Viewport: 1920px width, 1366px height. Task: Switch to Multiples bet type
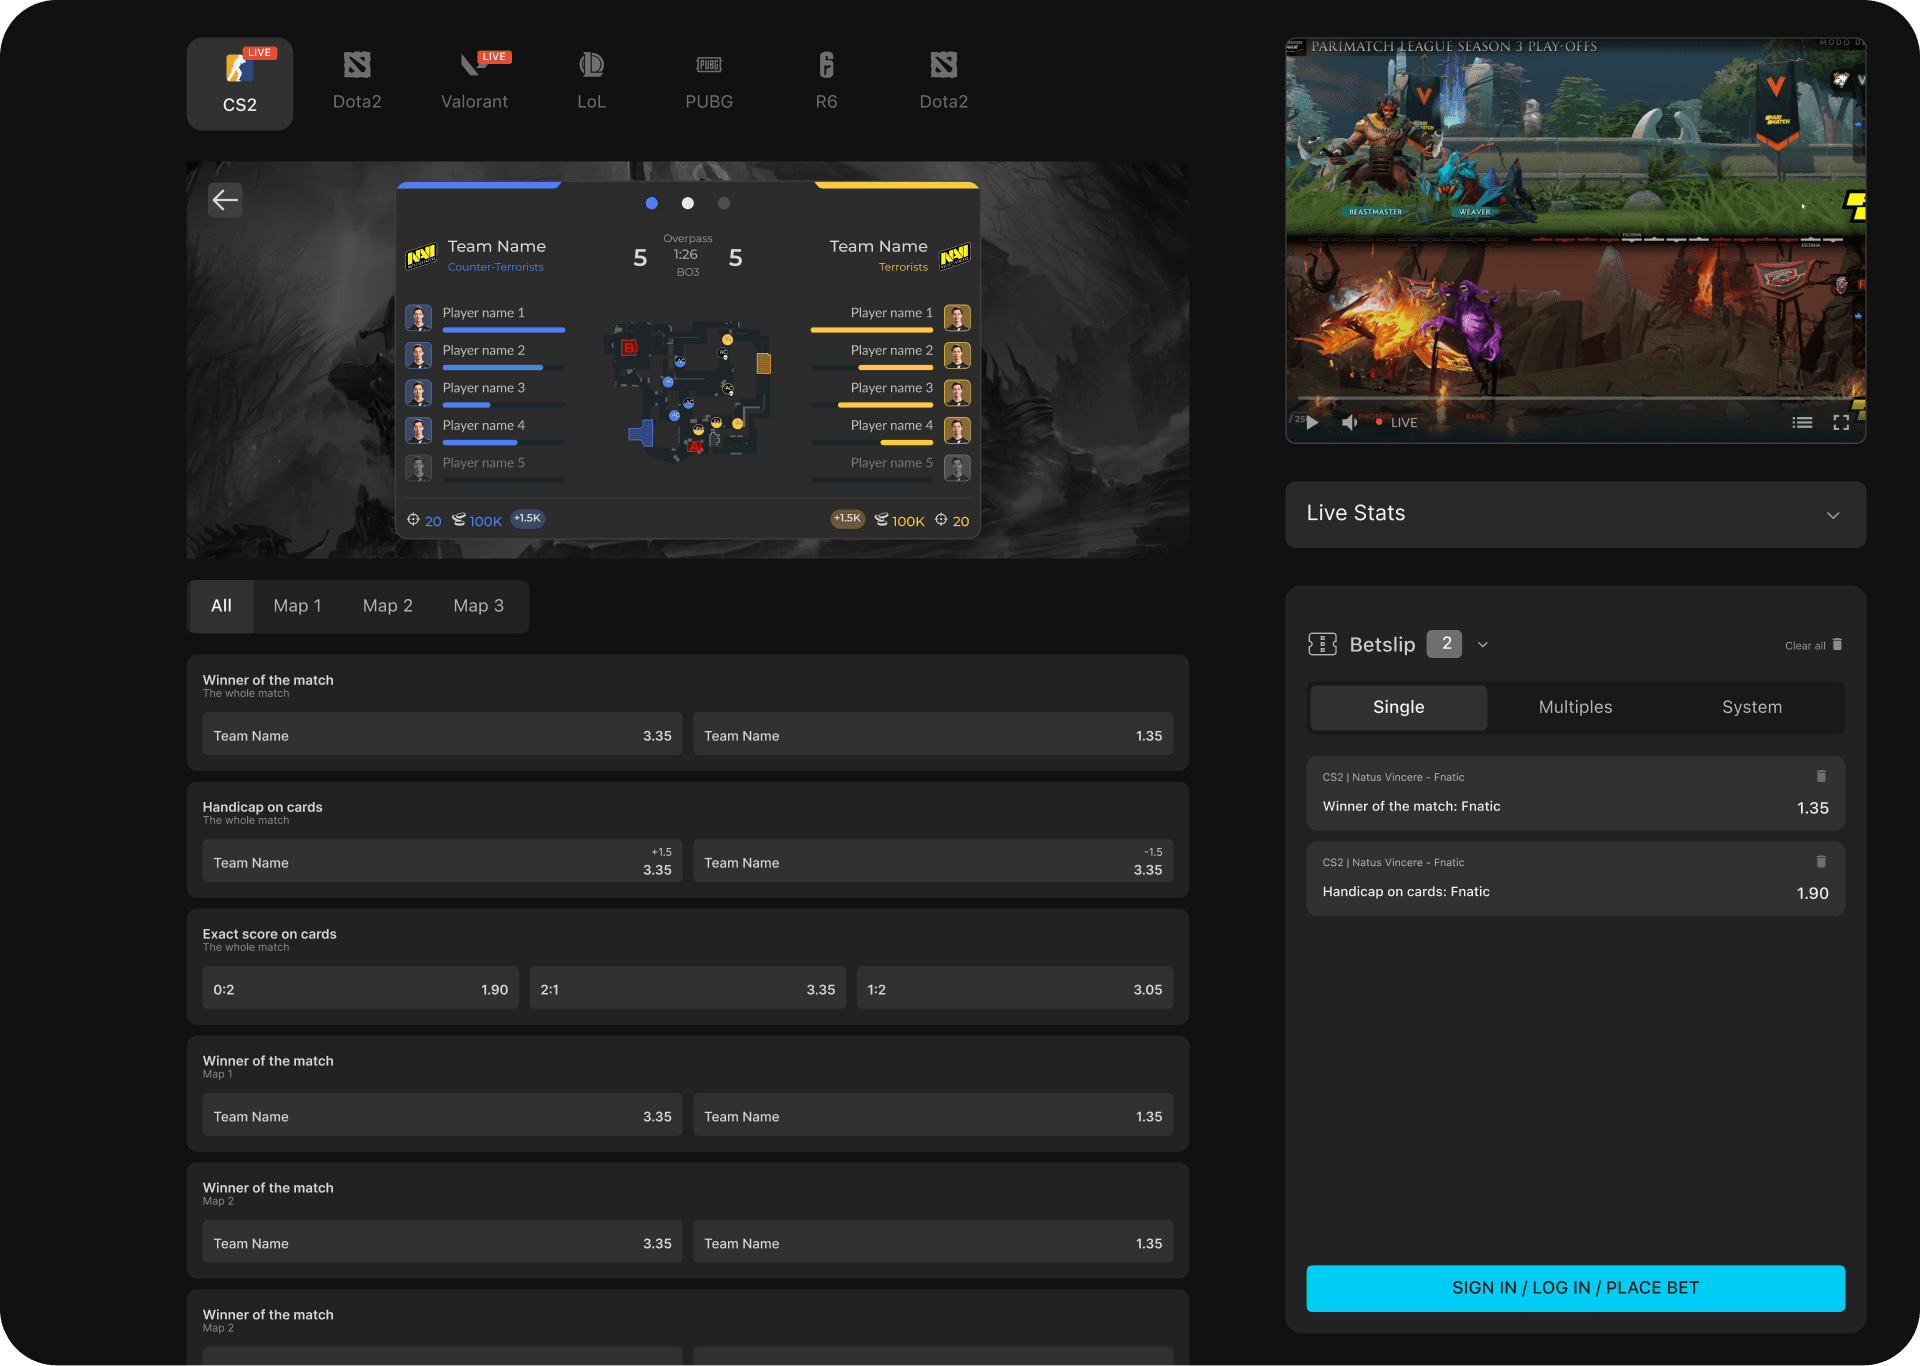coord(1575,707)
